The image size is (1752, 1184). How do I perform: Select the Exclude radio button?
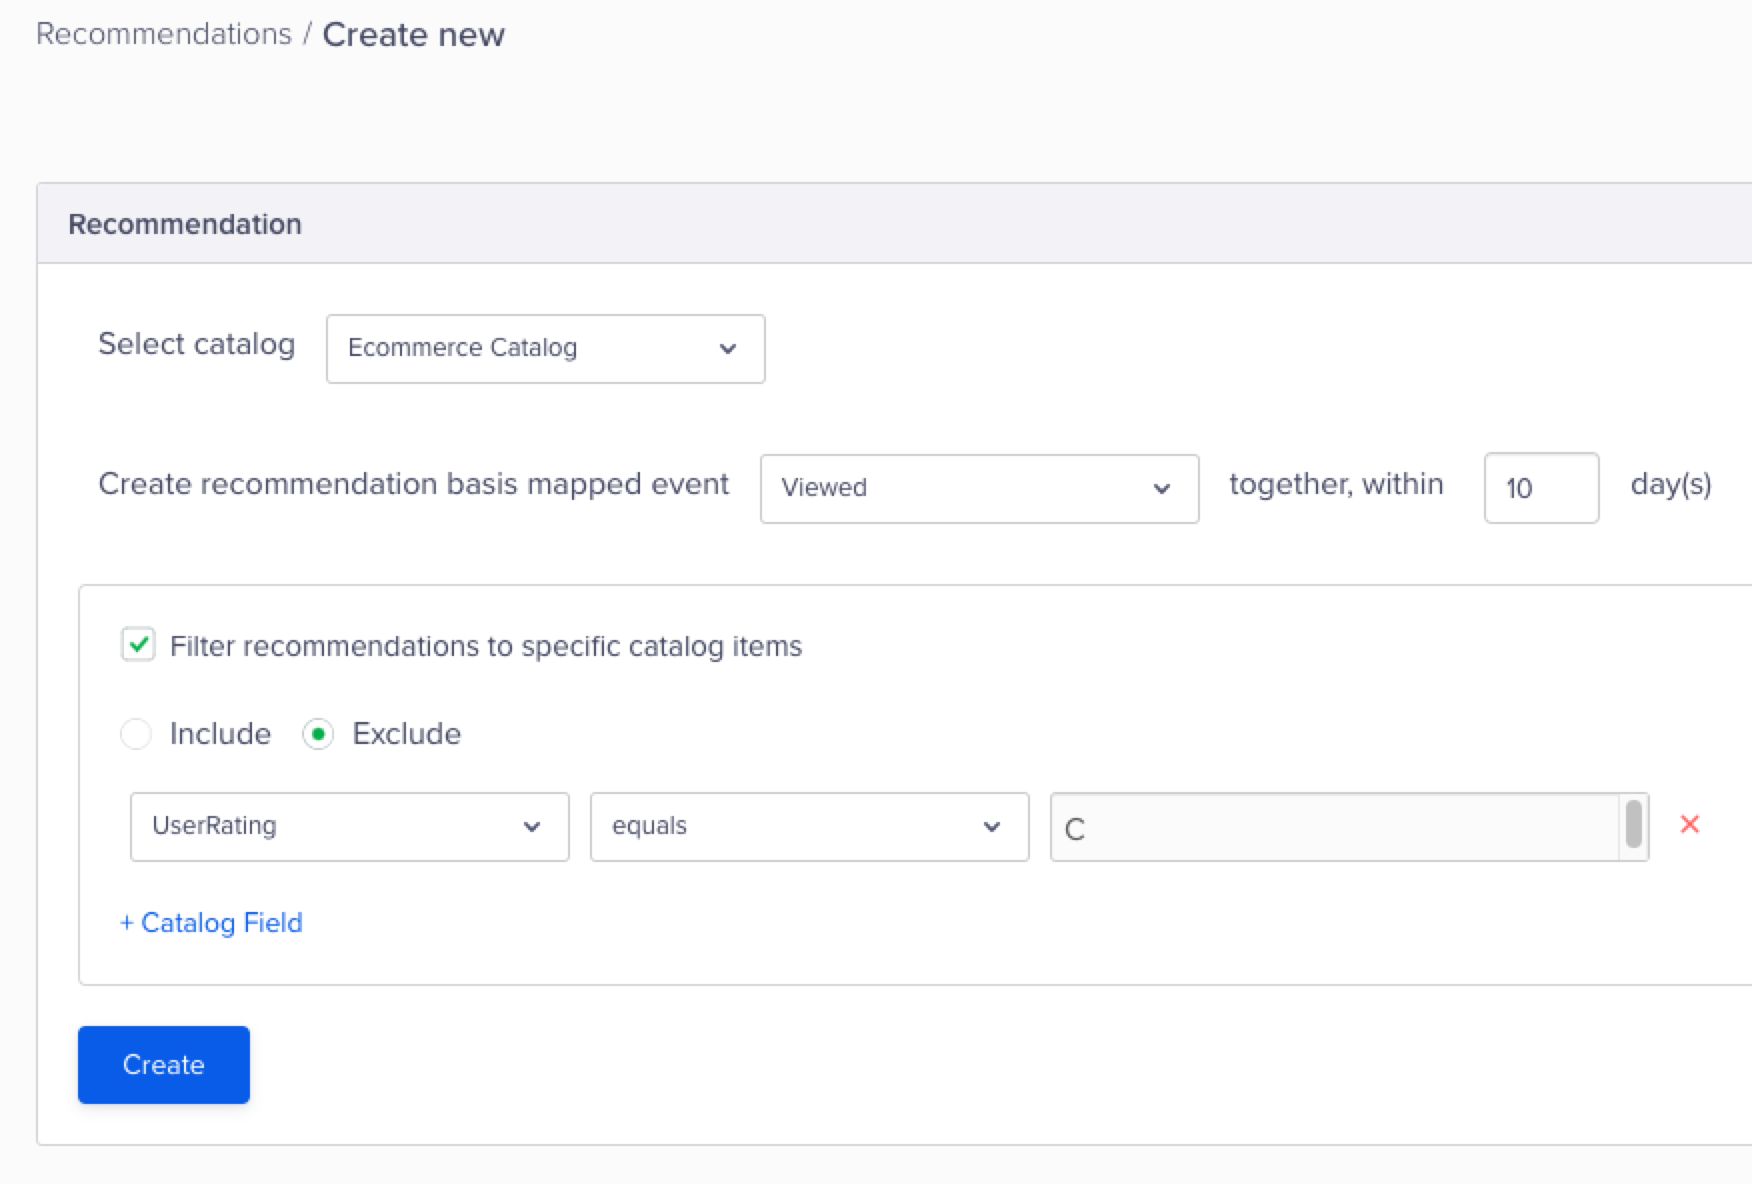coord(318,734)
